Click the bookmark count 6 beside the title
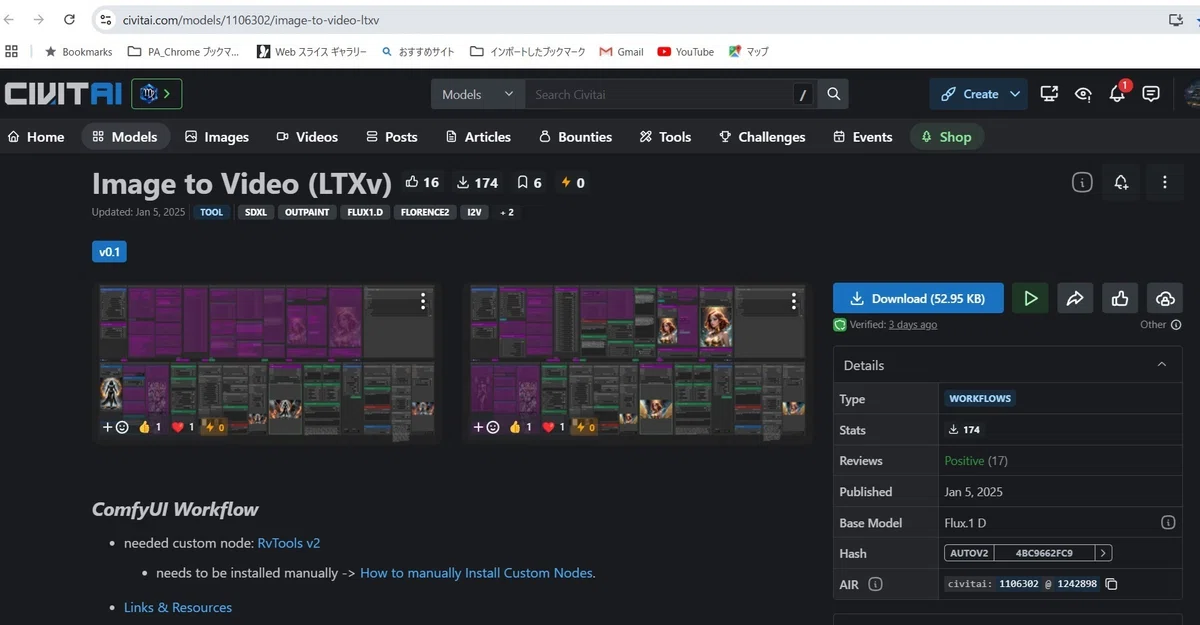Screen dimensions: 1200x625 (x=529, y=182)
